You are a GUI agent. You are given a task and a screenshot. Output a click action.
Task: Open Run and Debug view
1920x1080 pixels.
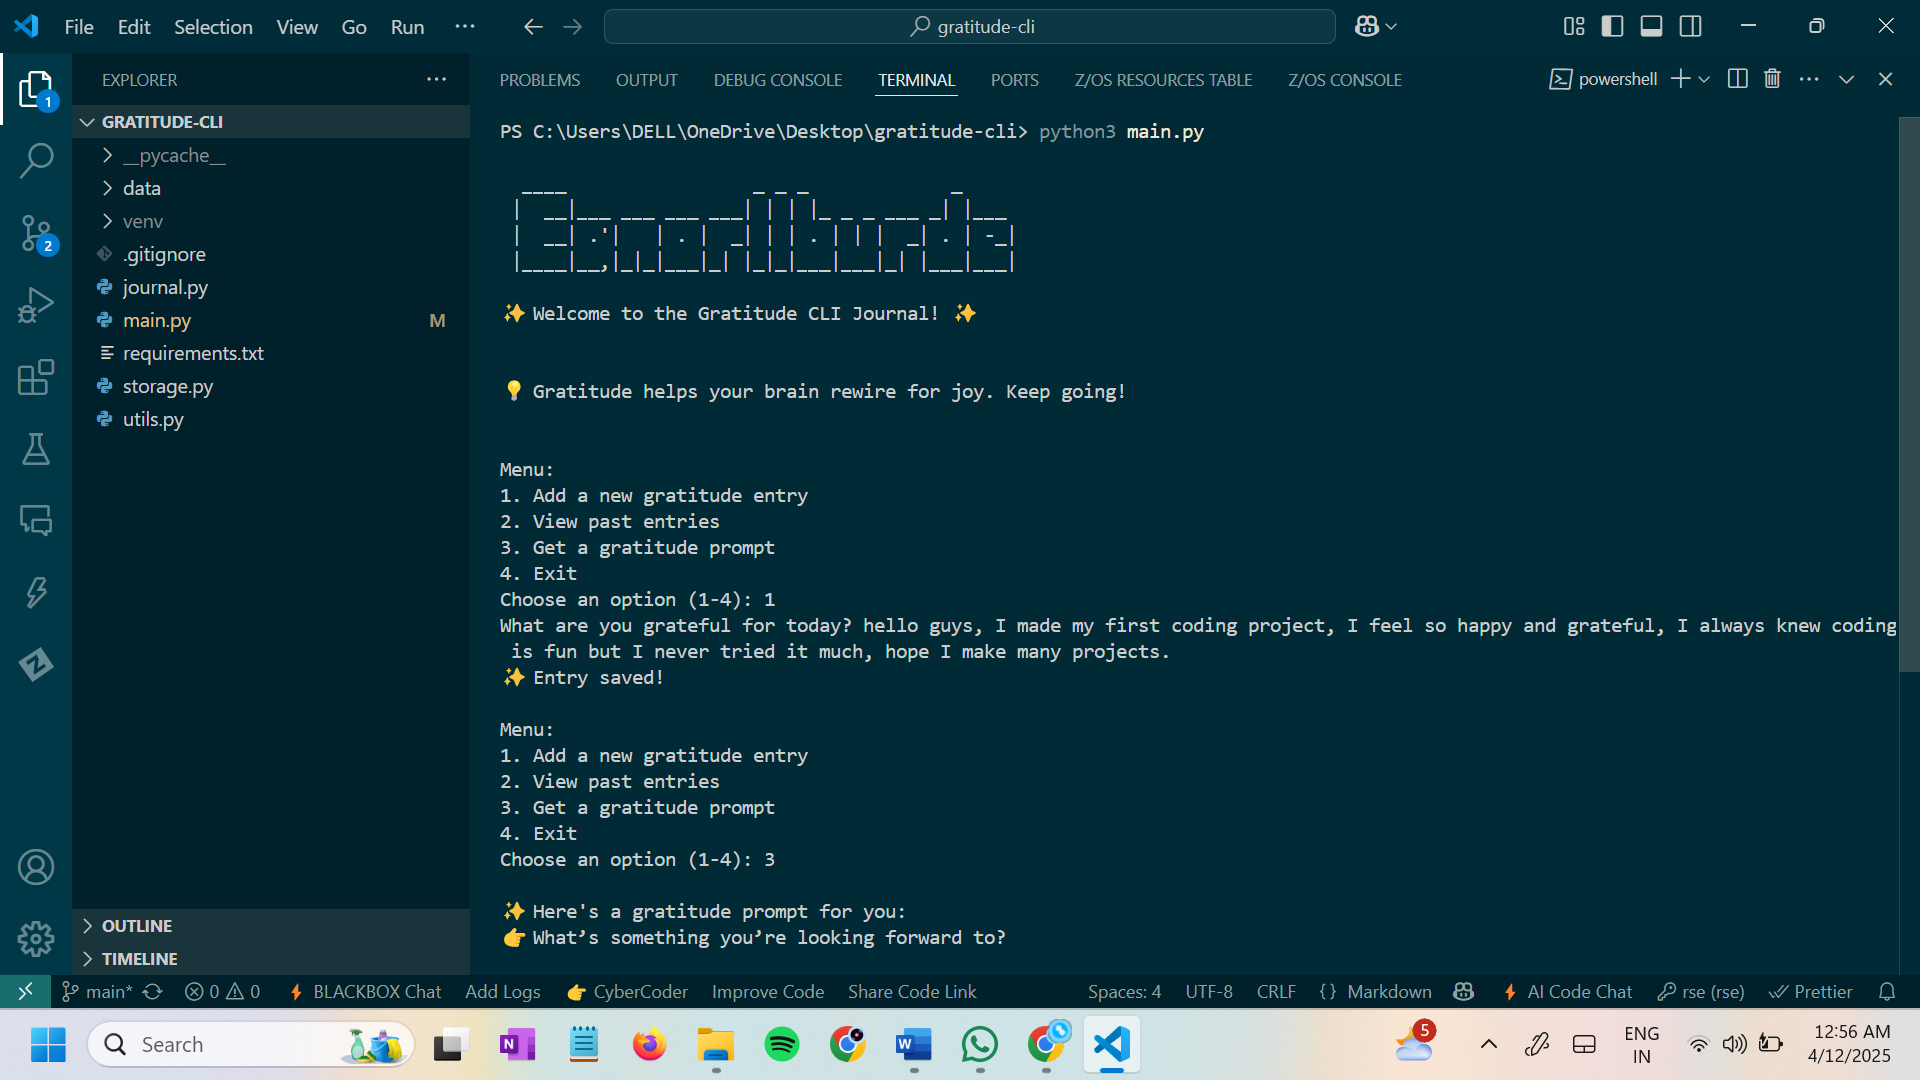point(36,305)
